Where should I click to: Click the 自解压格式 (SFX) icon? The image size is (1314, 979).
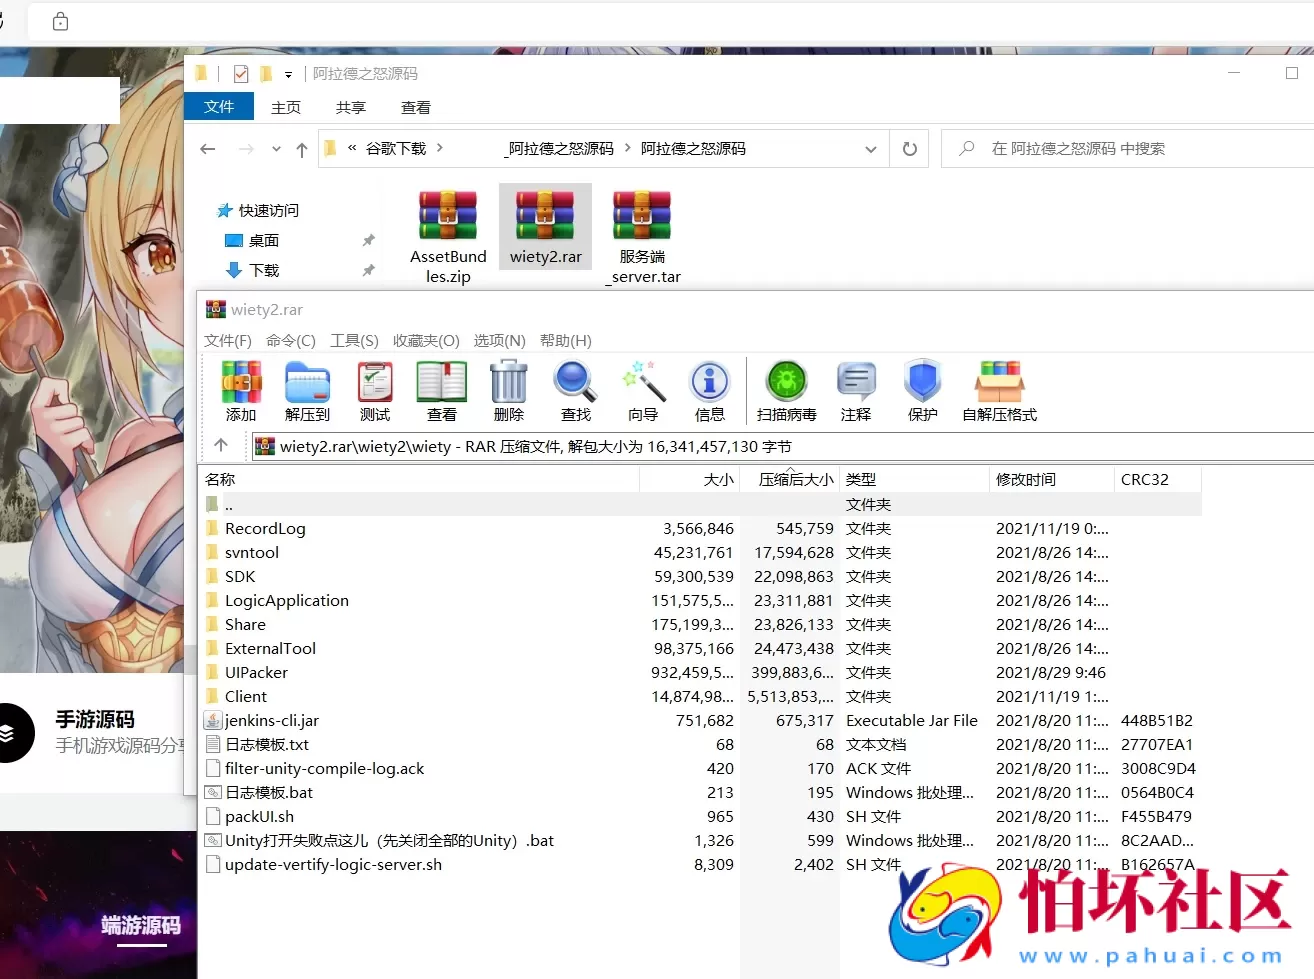(999, 390)
